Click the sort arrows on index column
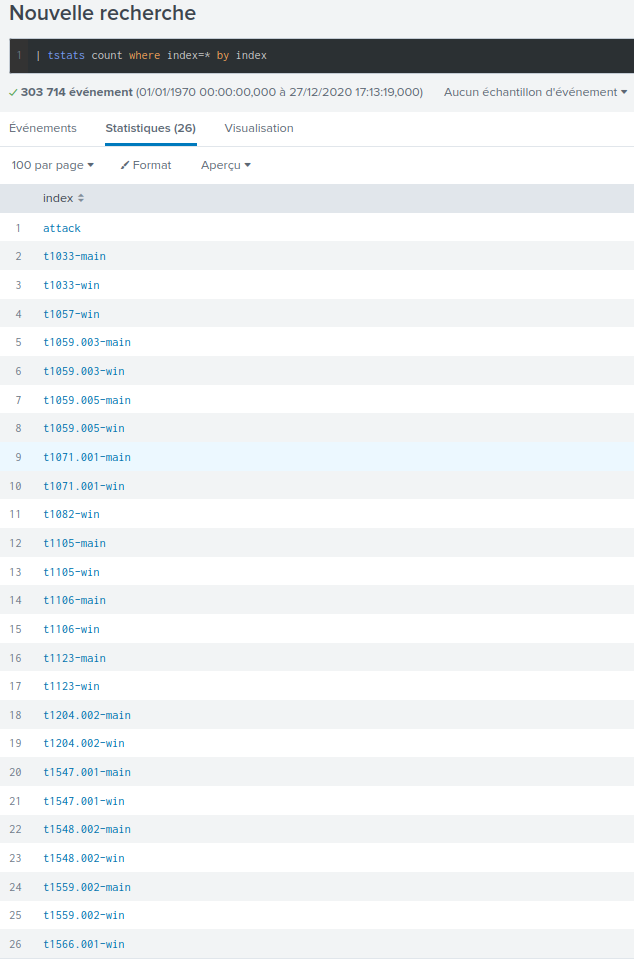The width and height of the screenshot is (634, 959). point(81,198)
